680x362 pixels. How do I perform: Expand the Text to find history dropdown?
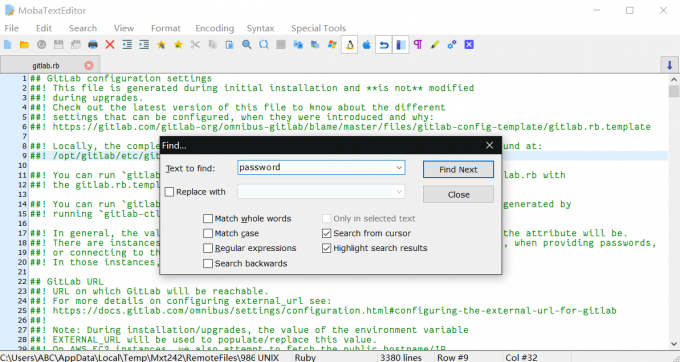click(399, 168)
